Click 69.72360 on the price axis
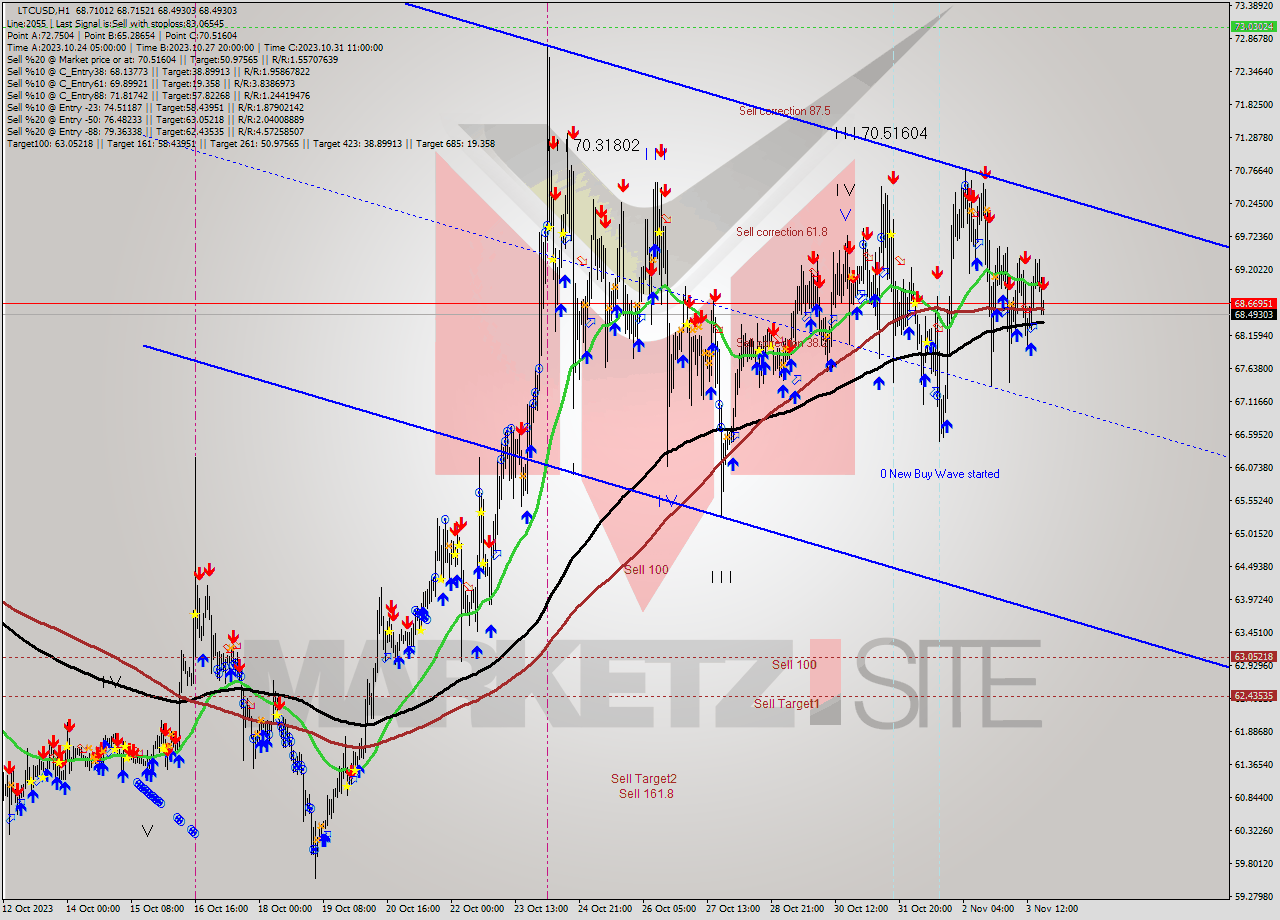 point(1253,237)
